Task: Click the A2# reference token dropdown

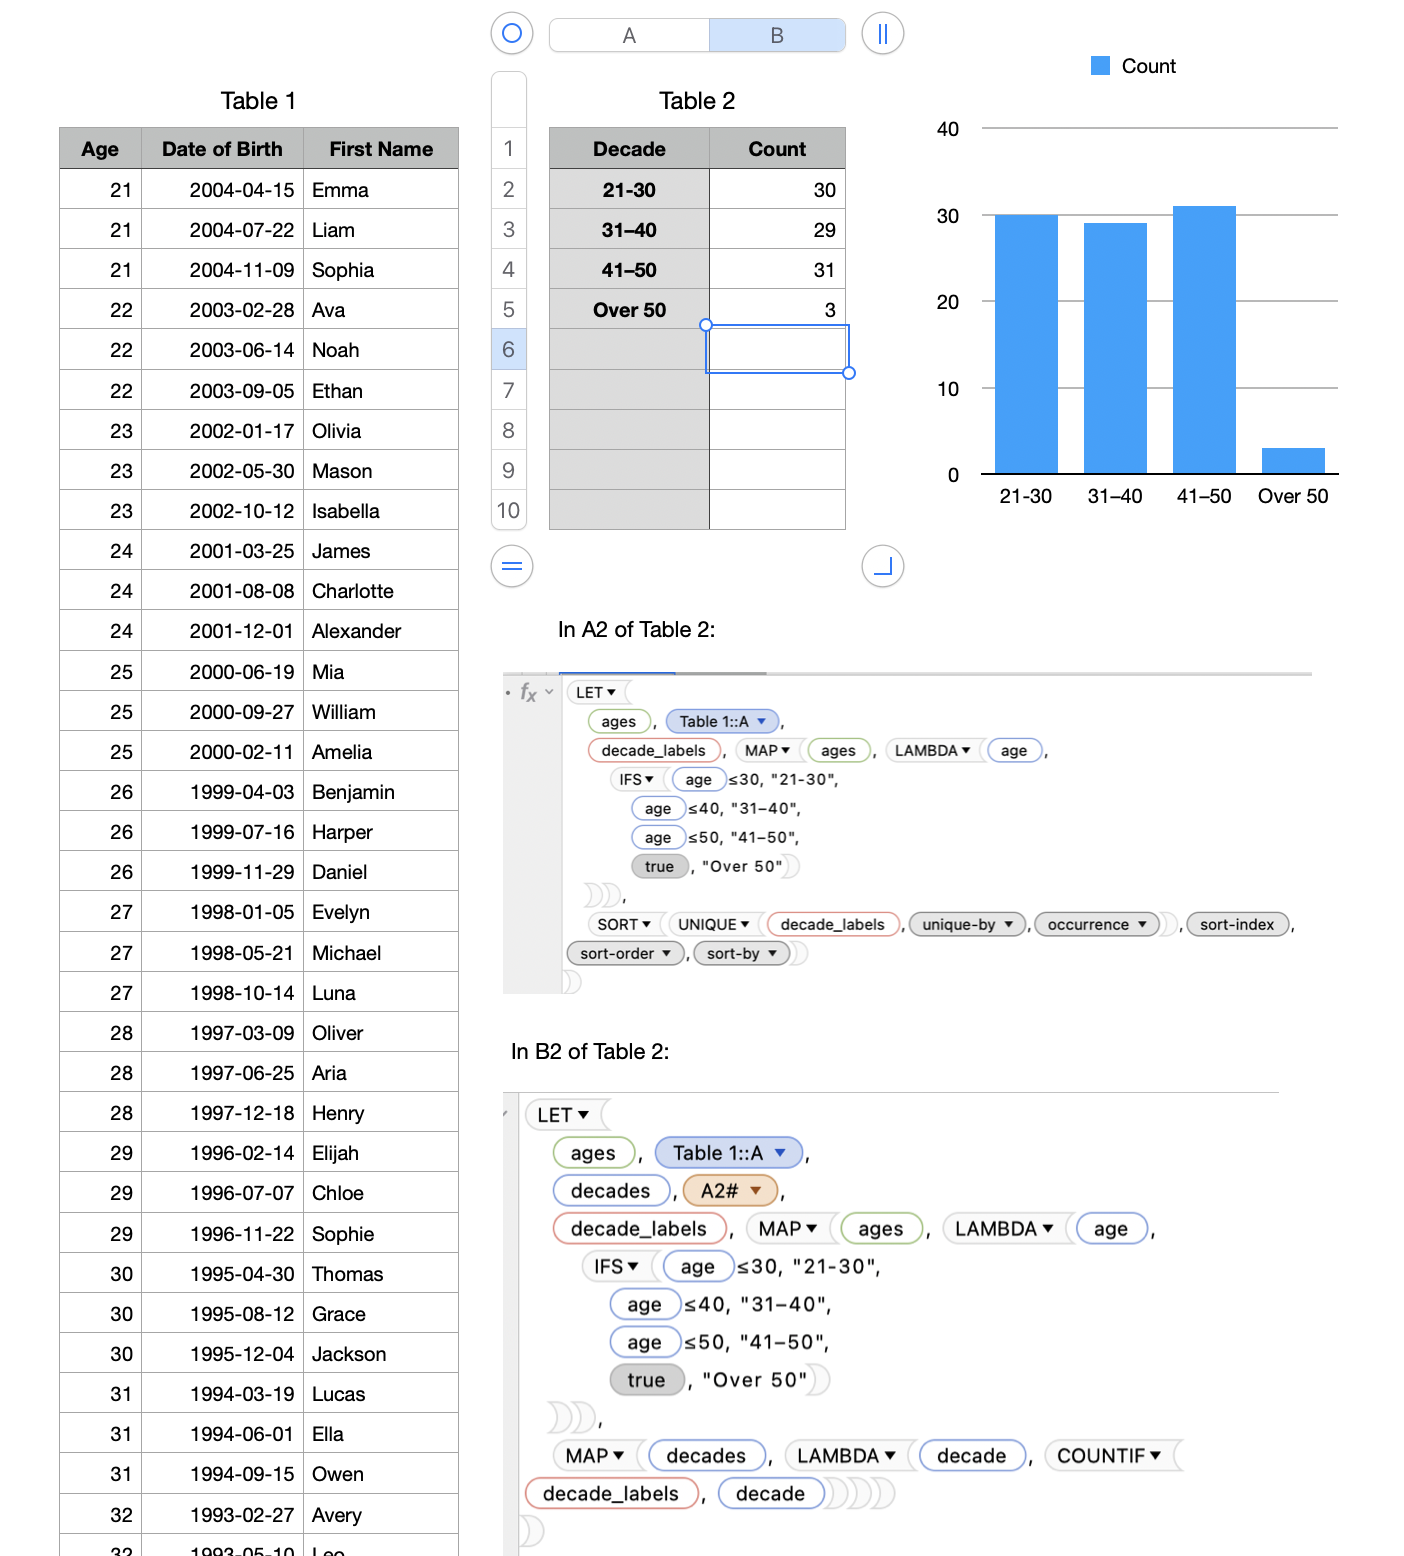Action: tap(756, 1191)
